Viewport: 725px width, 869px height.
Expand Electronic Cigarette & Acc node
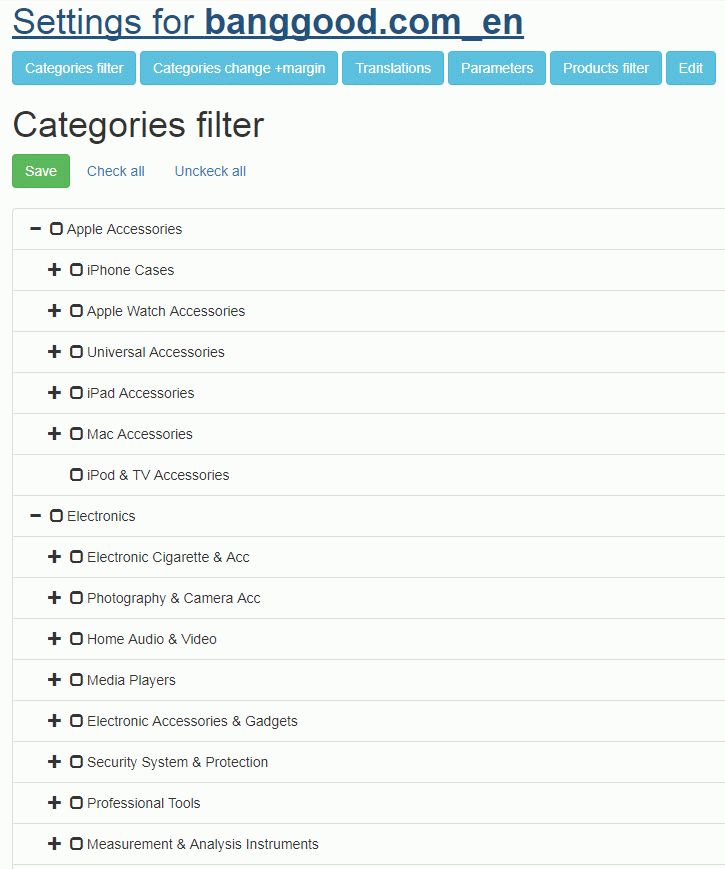[54, 557]
